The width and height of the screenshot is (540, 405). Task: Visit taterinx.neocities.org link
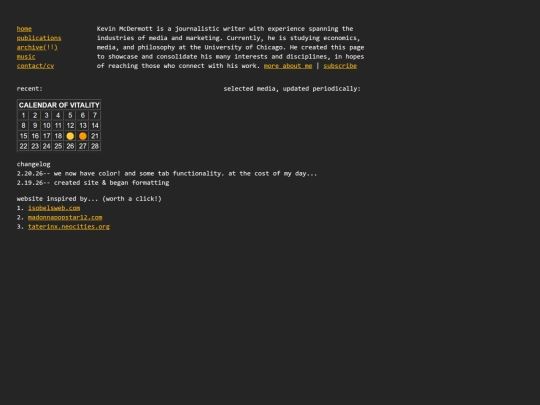point(69,227)
